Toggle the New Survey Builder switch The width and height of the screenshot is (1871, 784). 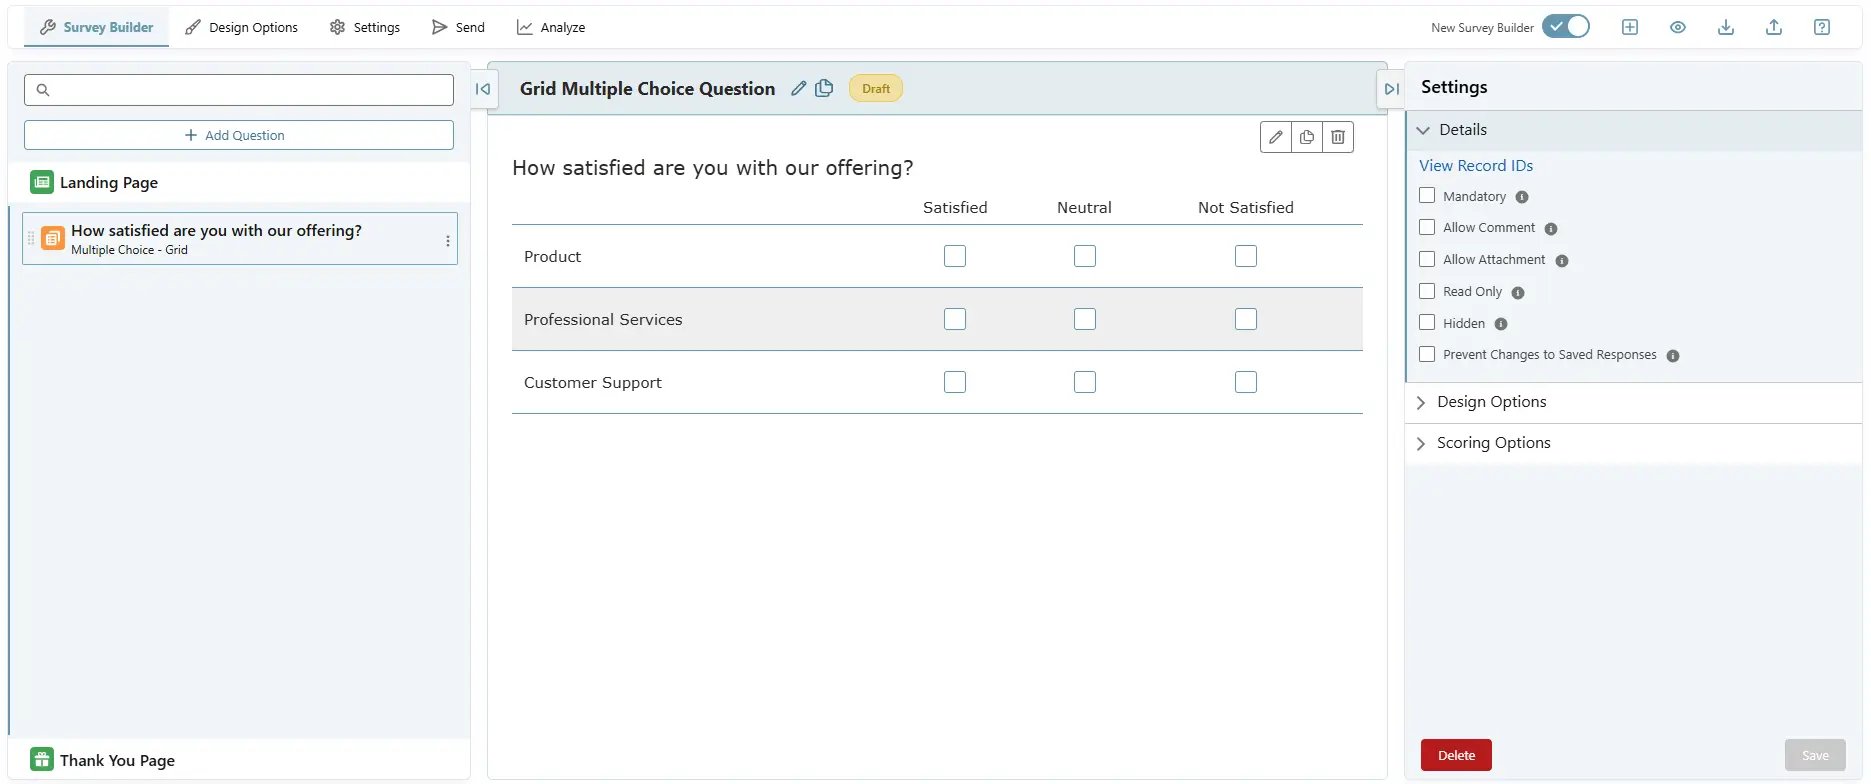click(x=1566, y=27)
